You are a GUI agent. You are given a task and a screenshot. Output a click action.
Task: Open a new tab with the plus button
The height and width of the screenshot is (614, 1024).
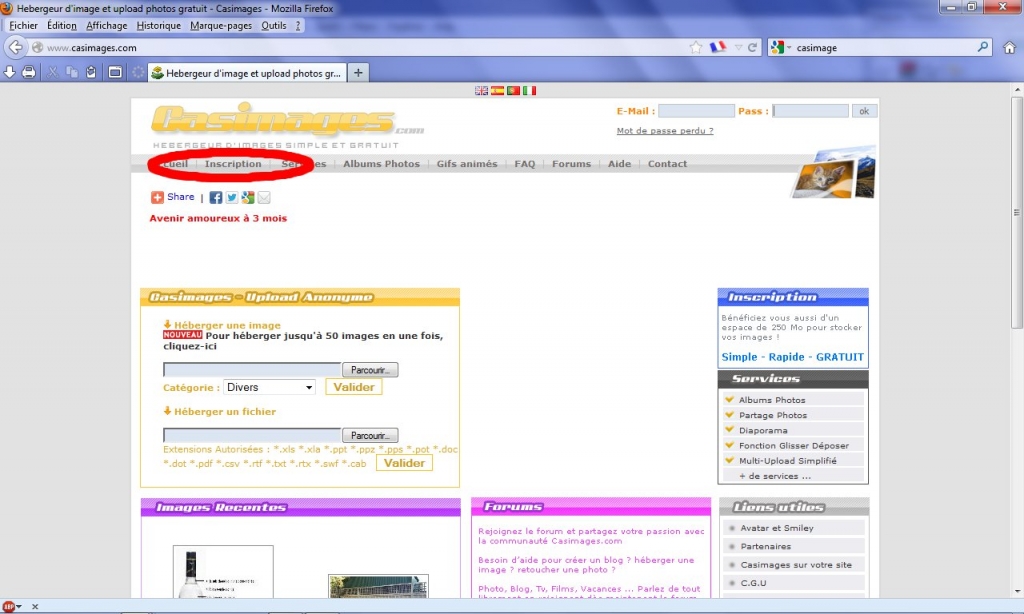pyautogui.click(x=358, y=72)
